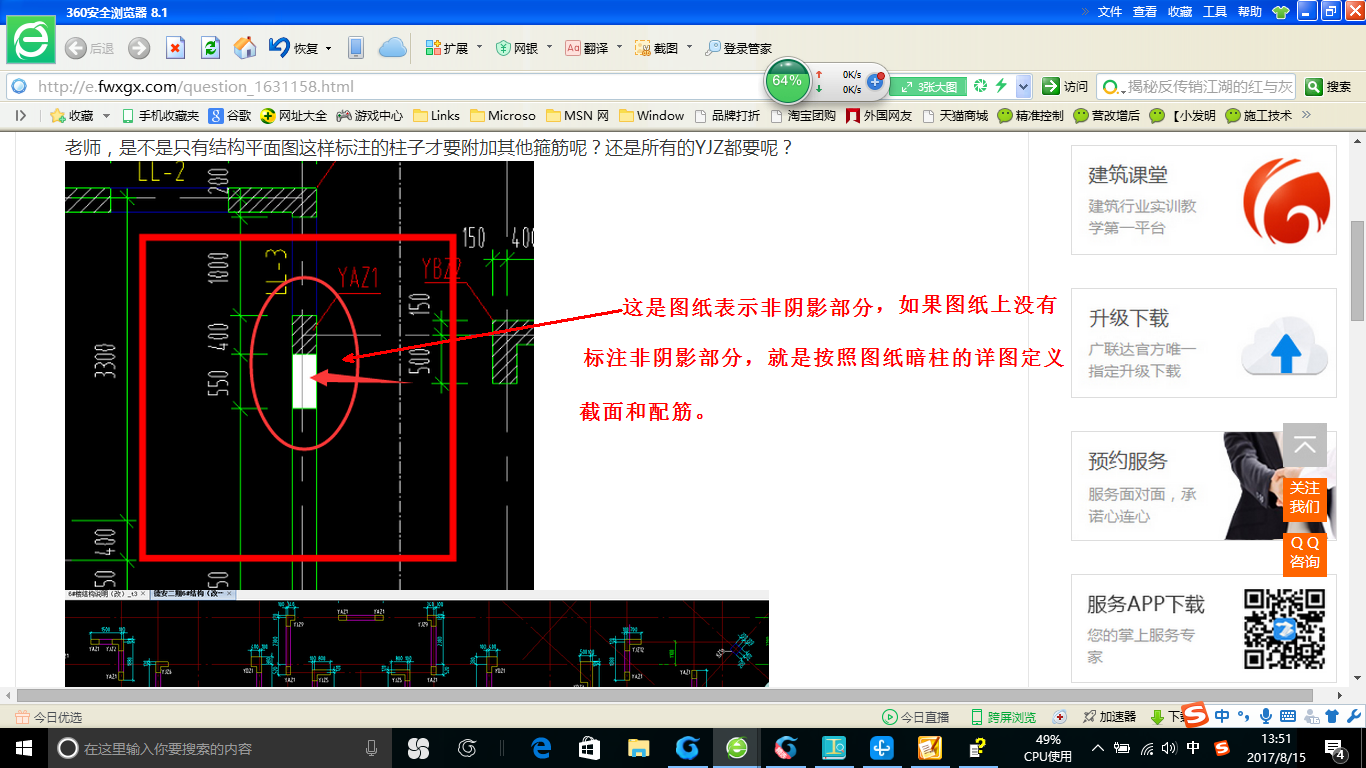1366x768 pixels.
Task: Open File Explorer from the taskbar
Action: (x=639, y=747)
